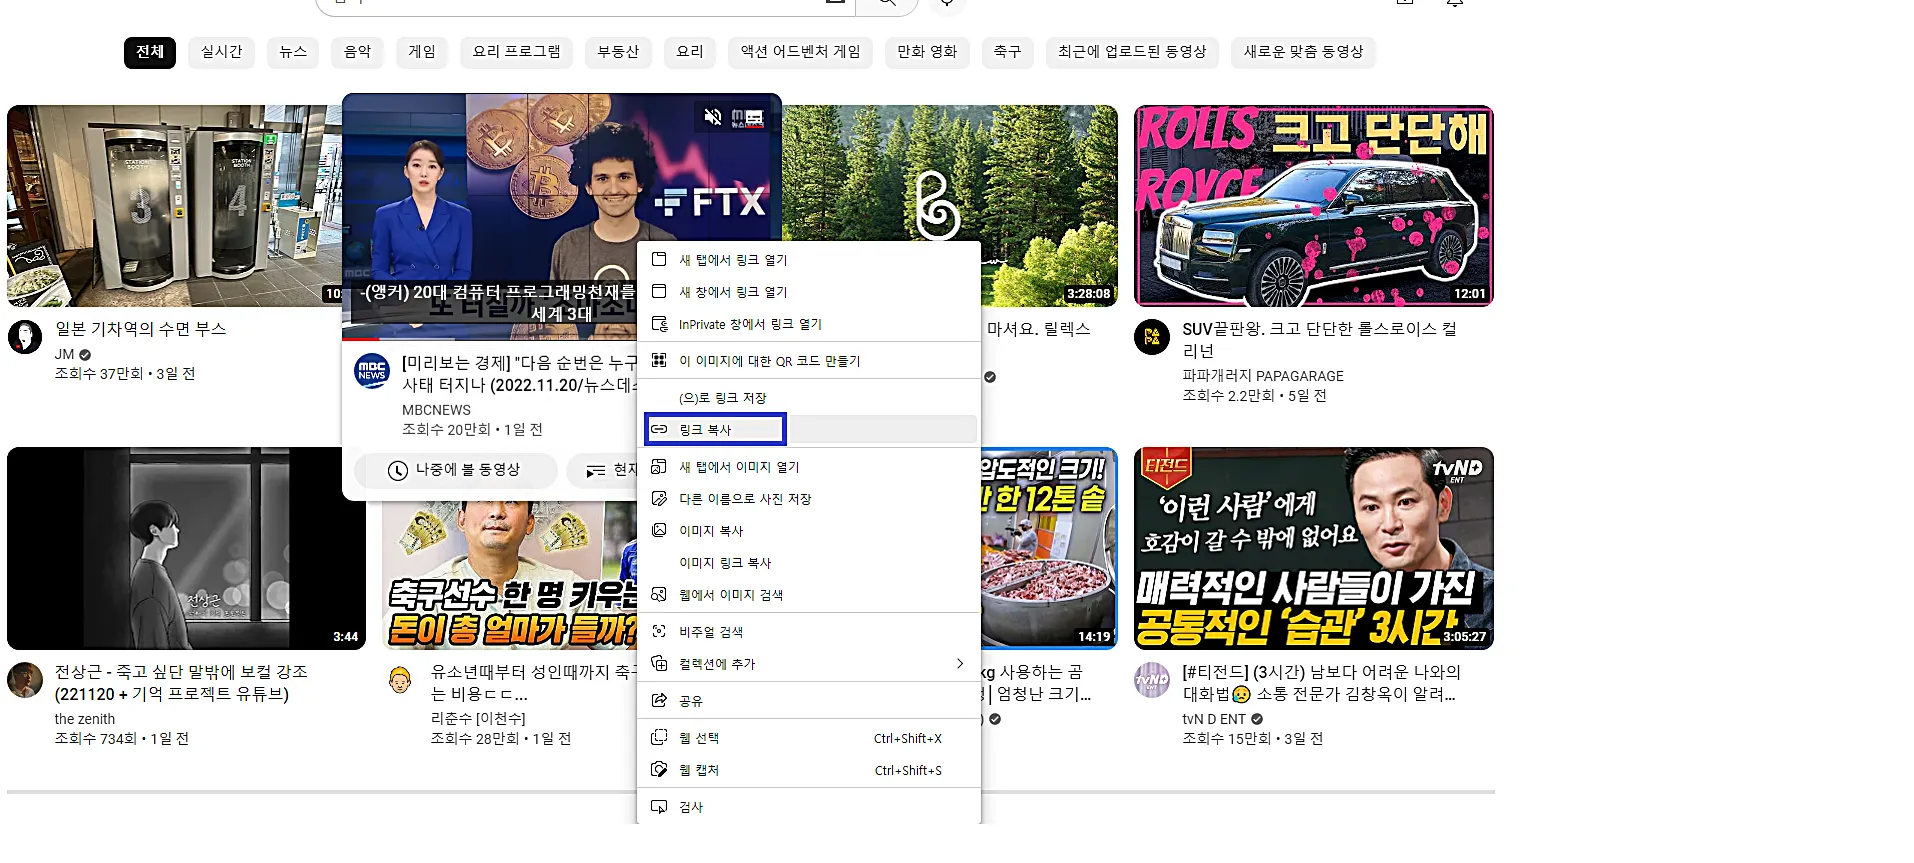Select the 음악 category chip
The width and height of the screenshot is (1914, 863).
[358, 52]
